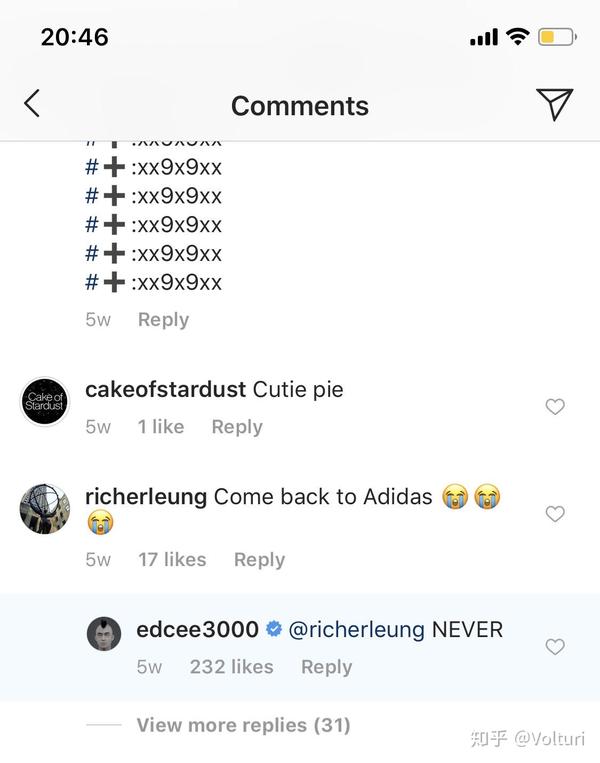The image size is (600, 763).
Task: Open edcee3000's profile avatar
Action: pos(104,634)
